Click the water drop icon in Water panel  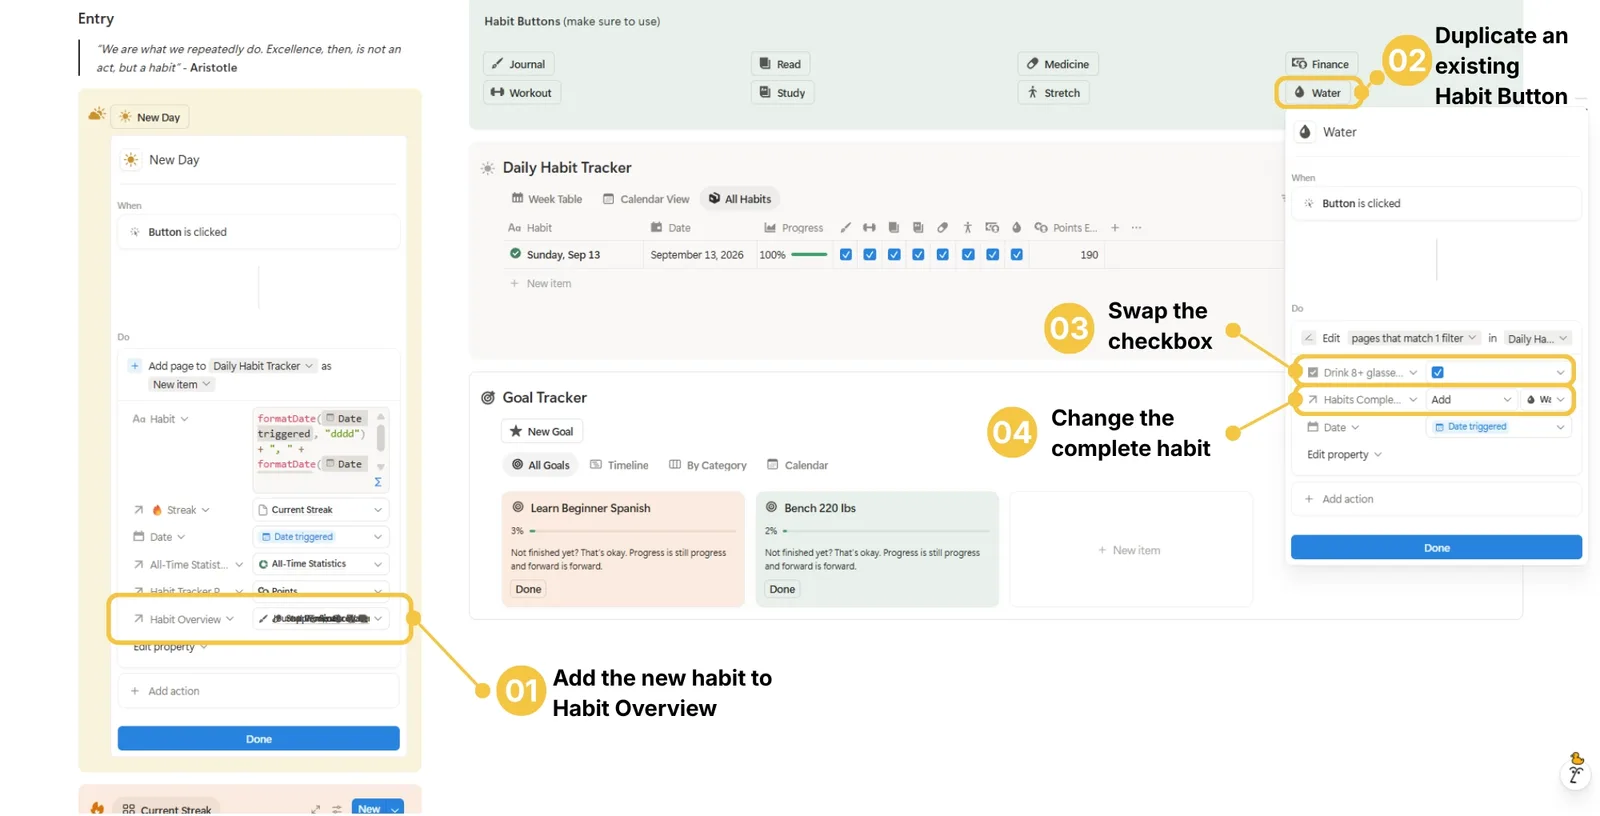tap(1305, 132)
